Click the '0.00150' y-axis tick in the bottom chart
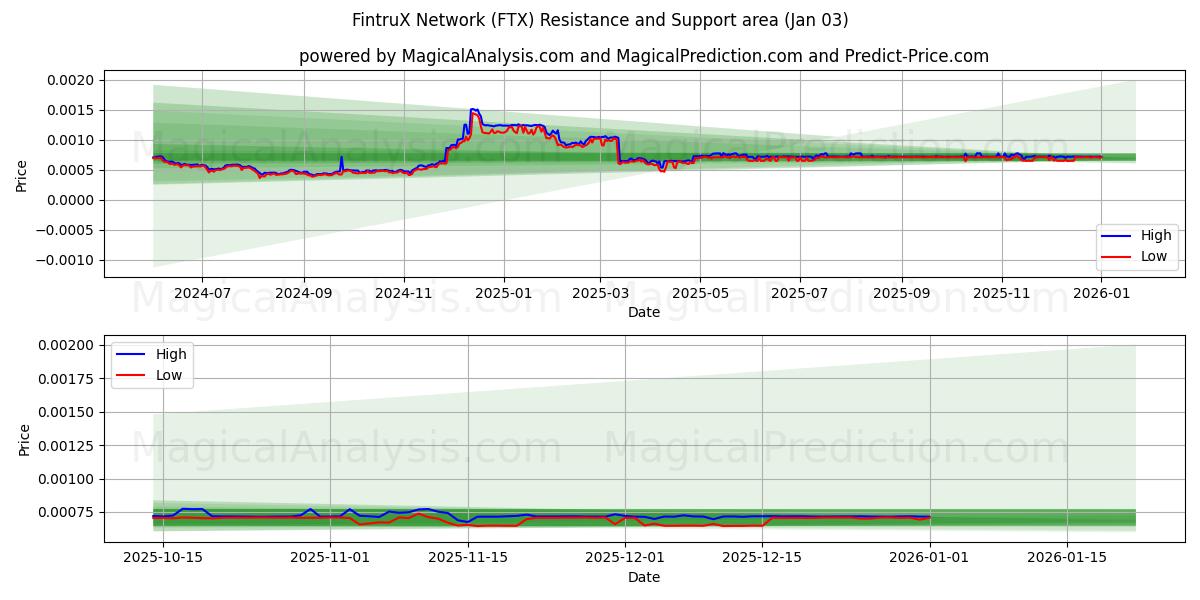Screen dimensions: 1200x600 (68, 412)
